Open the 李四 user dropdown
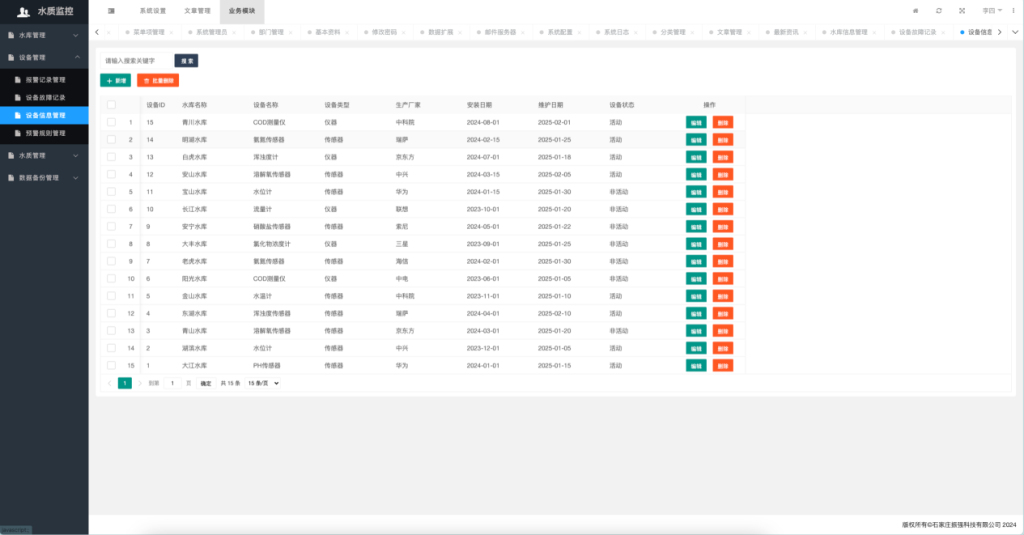1024x535 pixels. click(991, 10)
